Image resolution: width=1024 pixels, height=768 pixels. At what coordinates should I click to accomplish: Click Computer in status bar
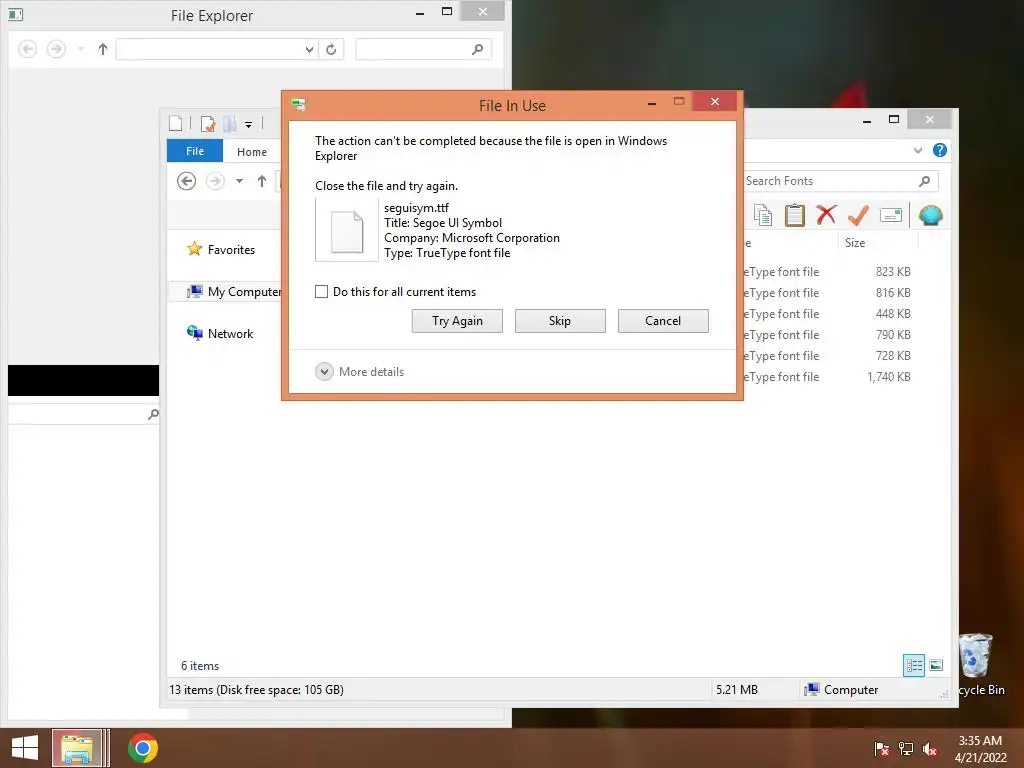point(842,690)
